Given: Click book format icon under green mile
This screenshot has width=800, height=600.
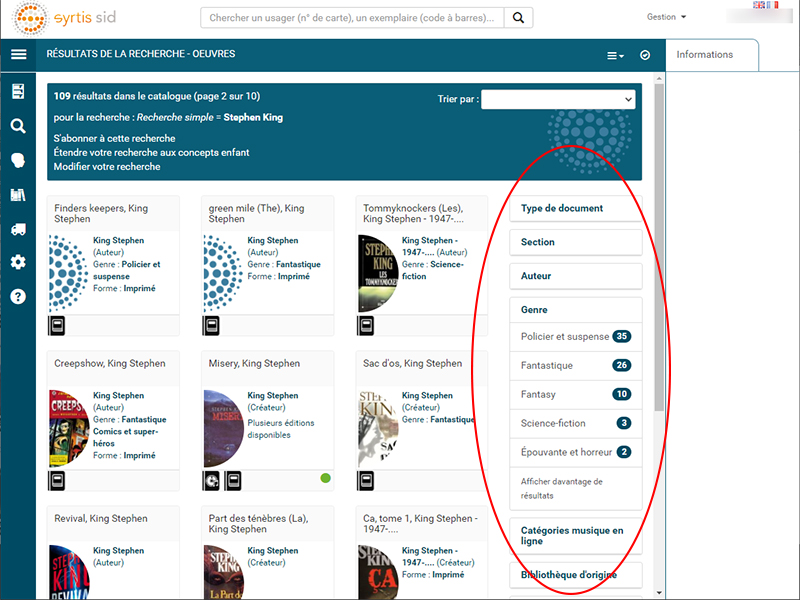Looking at the screenshot, I should pos(211,326).
